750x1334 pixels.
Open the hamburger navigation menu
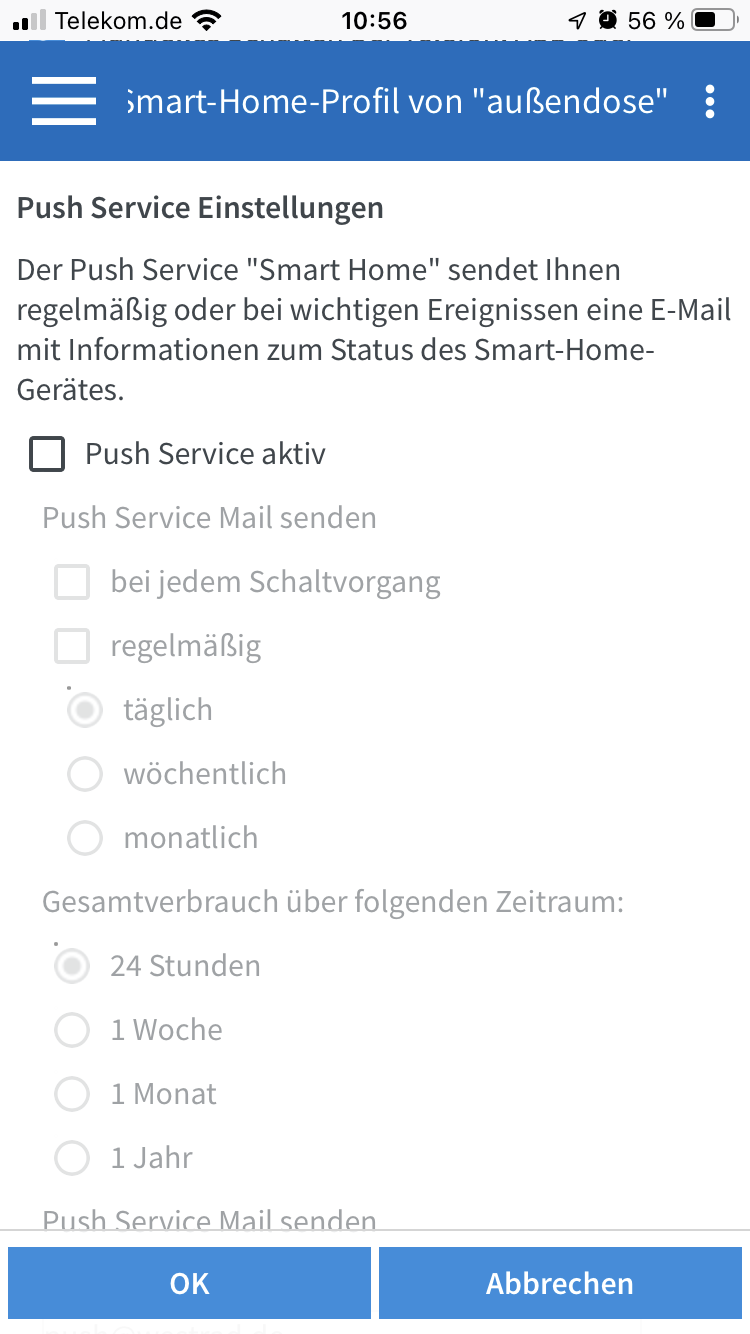coord(64,101)
